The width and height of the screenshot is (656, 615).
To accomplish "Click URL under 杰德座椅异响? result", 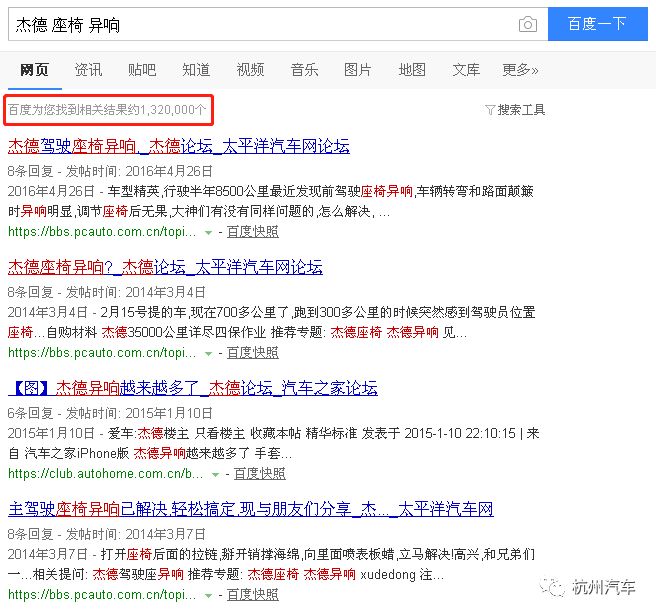I will (102, 353).
